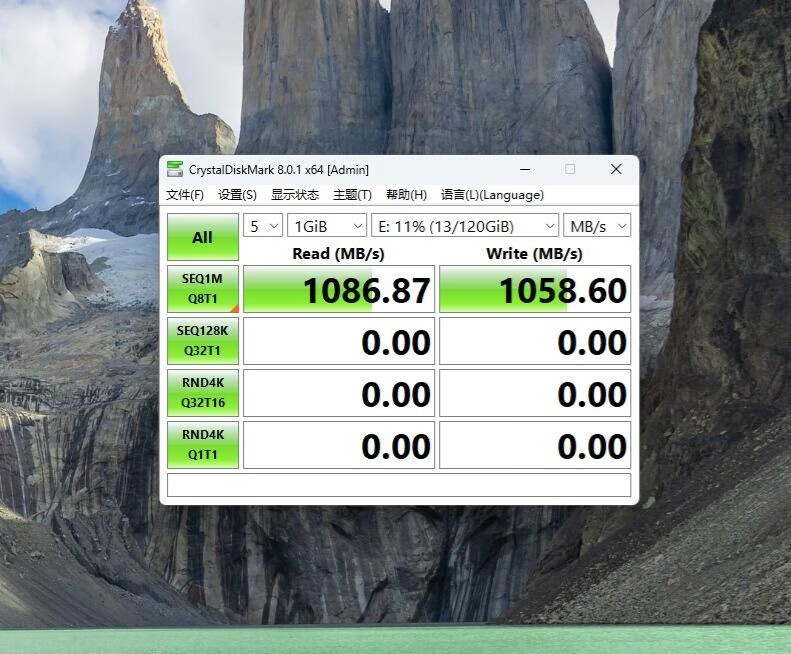The width and height of the screenshot is (791, 654).
Task: Click the Read (MB/s) column header
Action: click(x=338, y=253)
